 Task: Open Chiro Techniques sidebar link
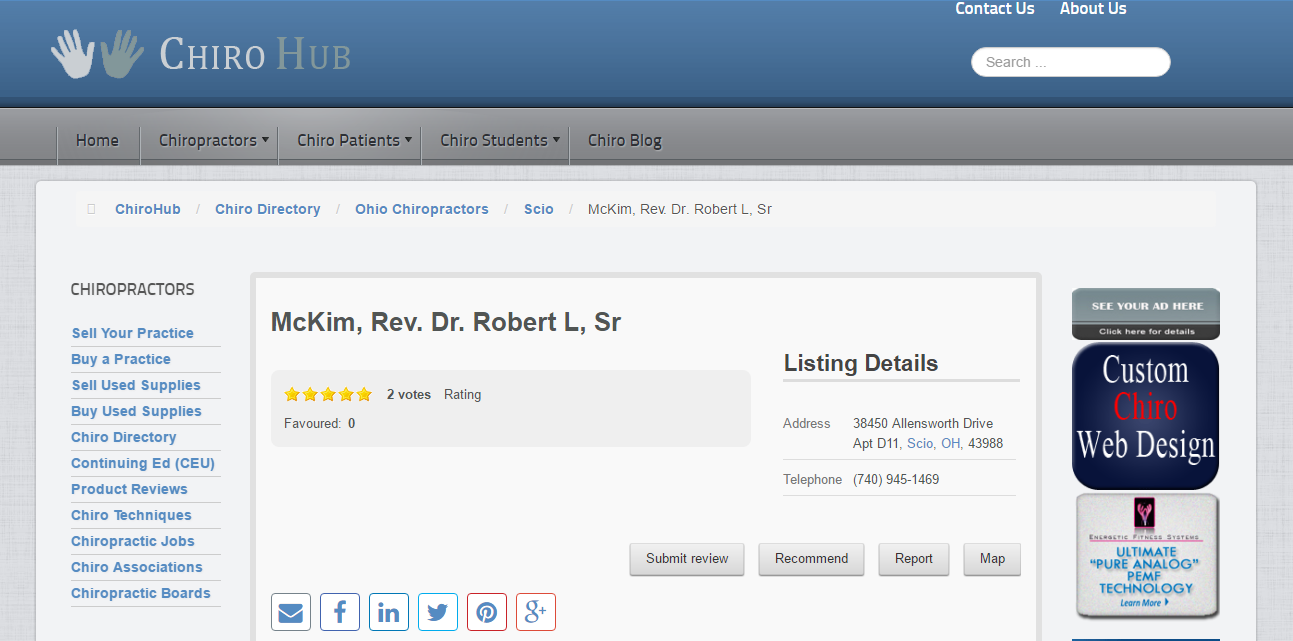click(131, 515)
